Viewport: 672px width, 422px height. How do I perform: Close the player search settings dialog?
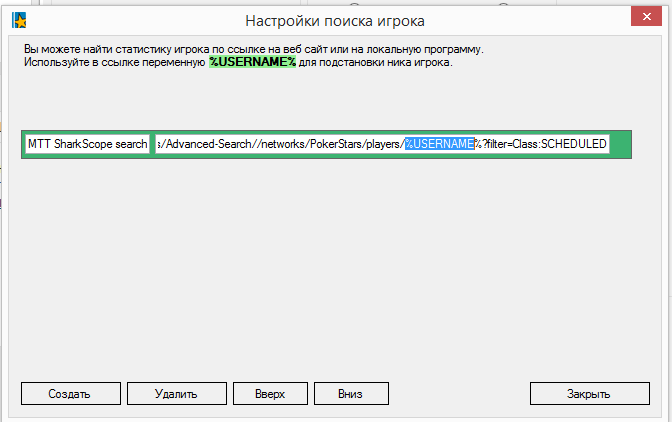(x=646, y=17)
